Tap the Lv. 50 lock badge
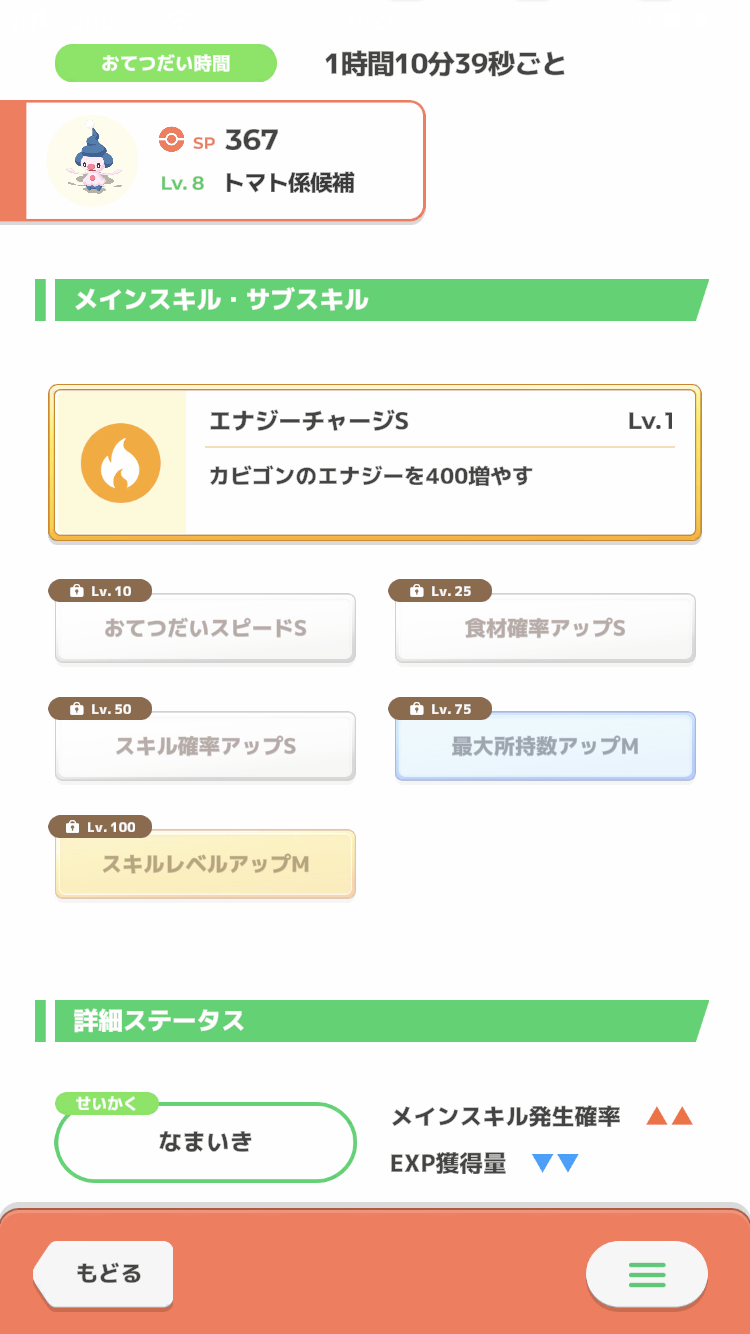The width and height of the screenshot is (750, 1334). coord(100,709)
